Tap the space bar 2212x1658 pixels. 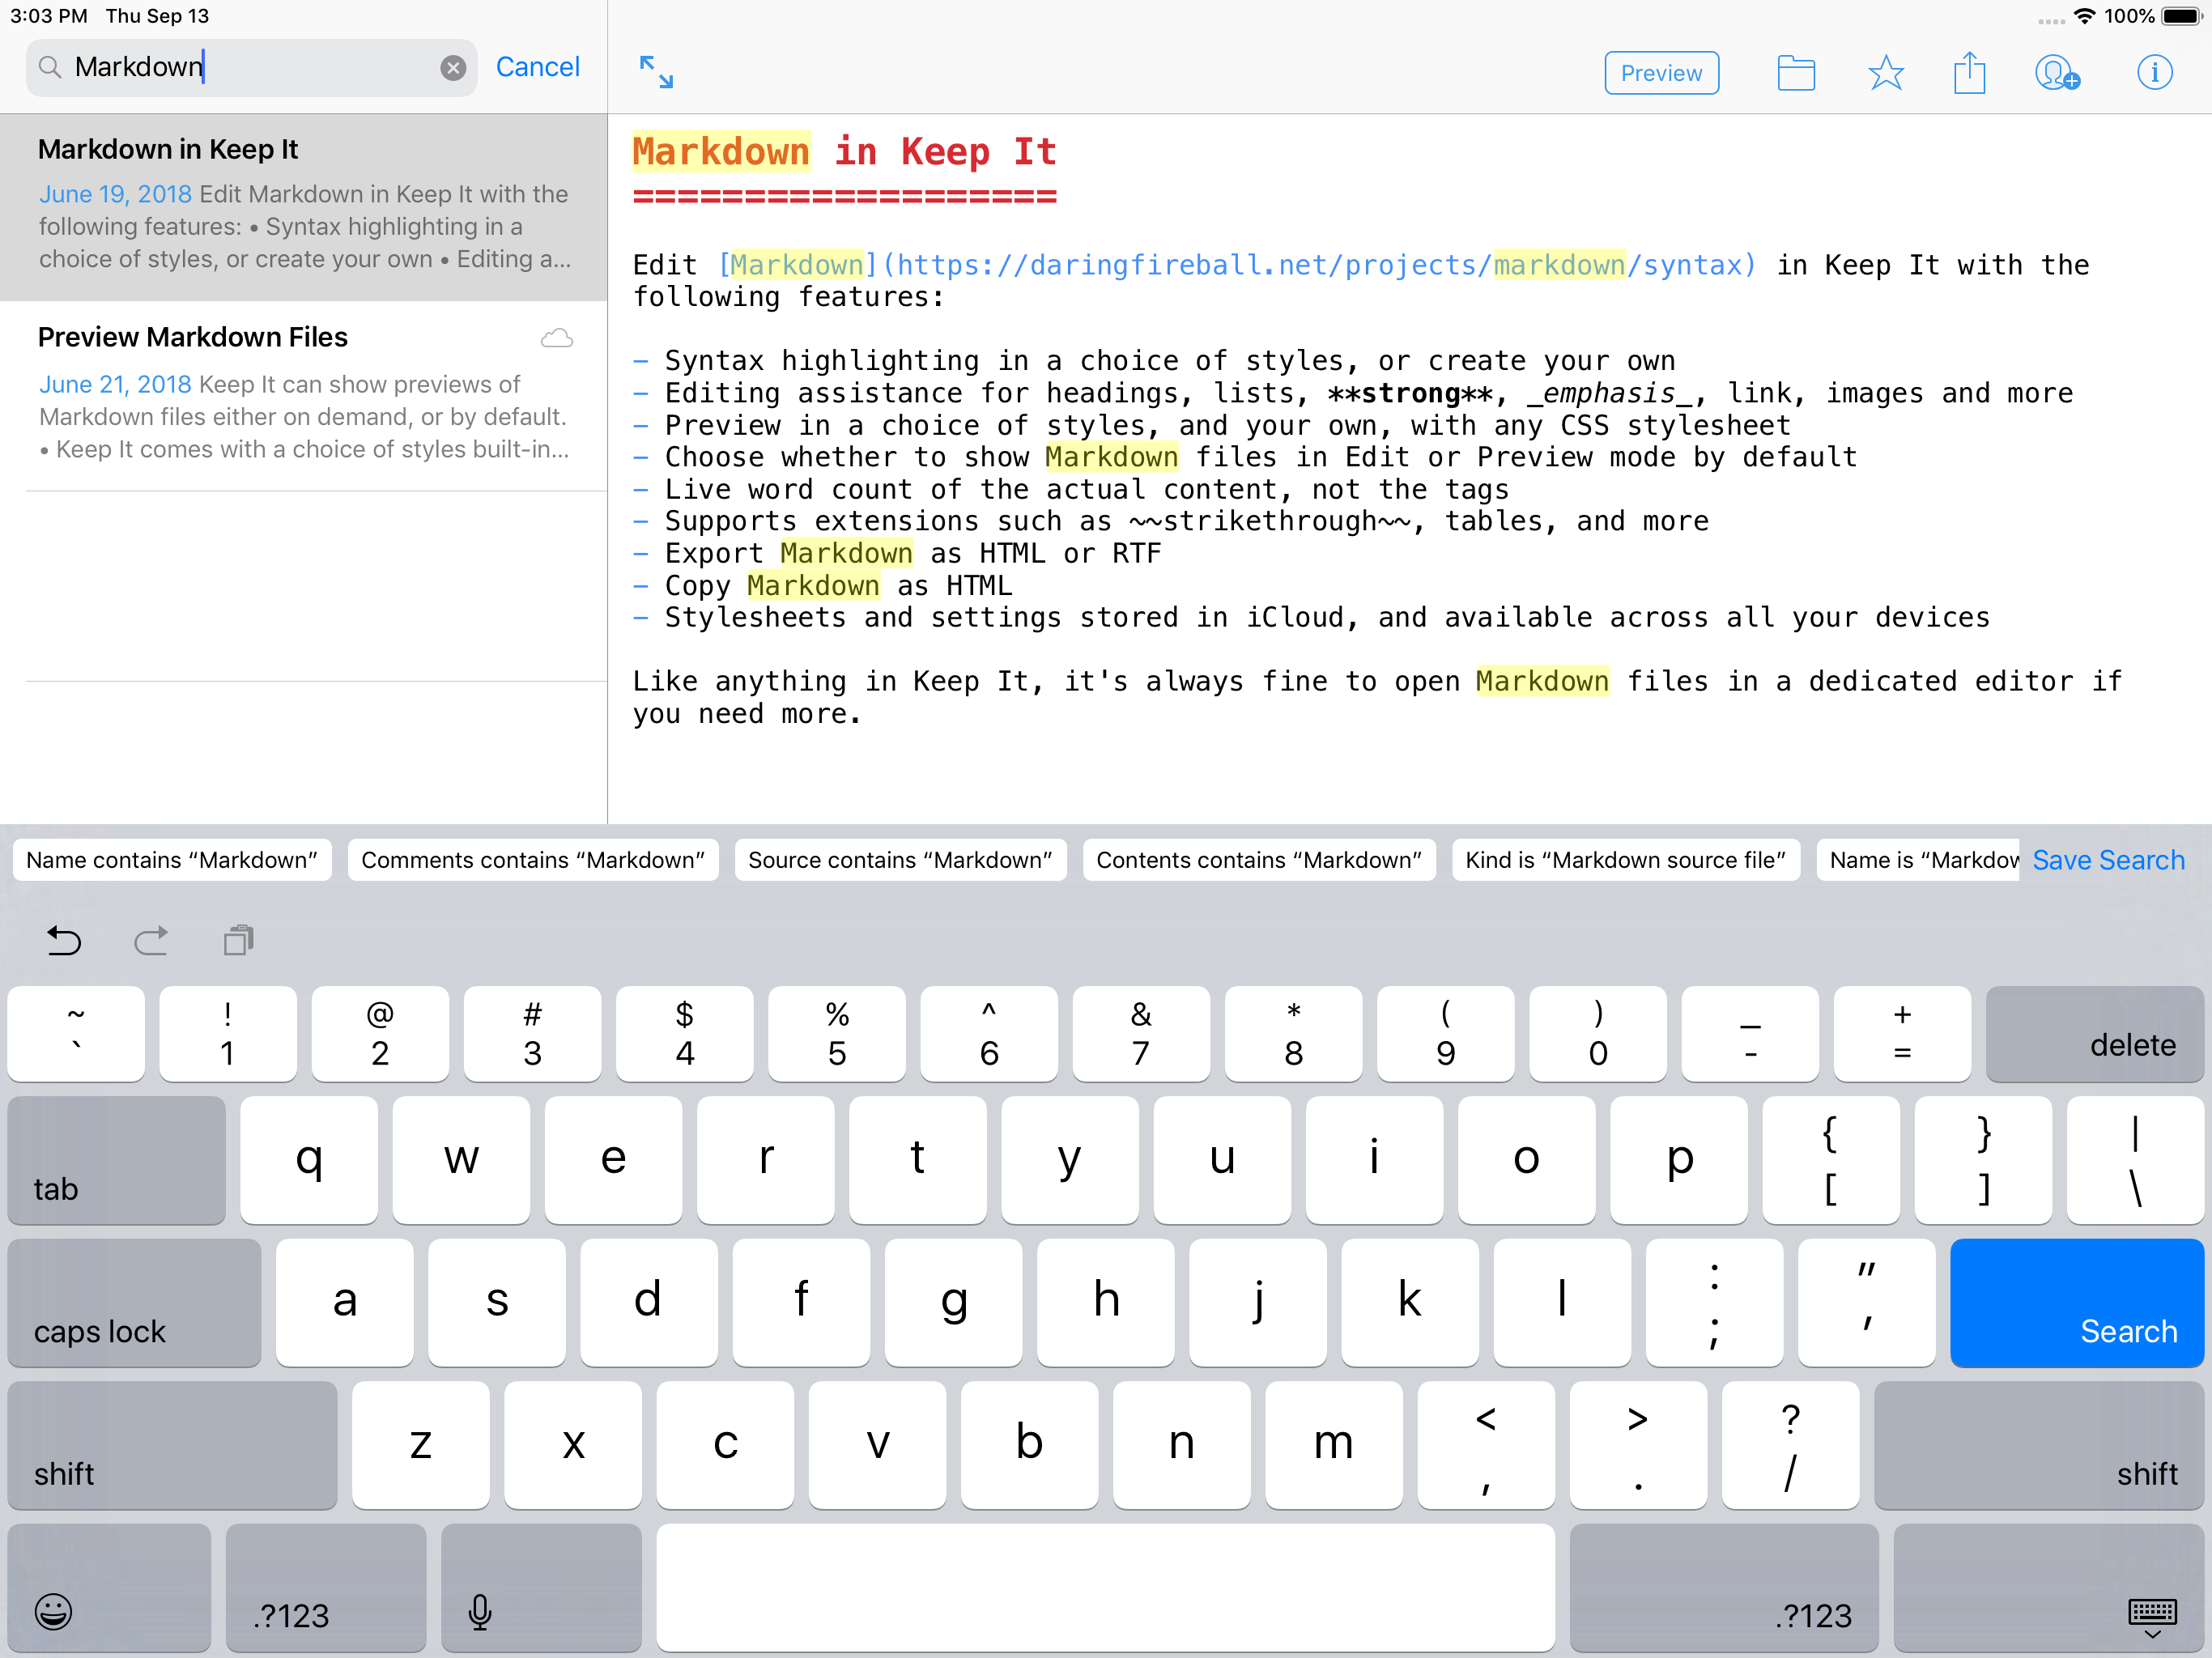tap(1105, 1588)
